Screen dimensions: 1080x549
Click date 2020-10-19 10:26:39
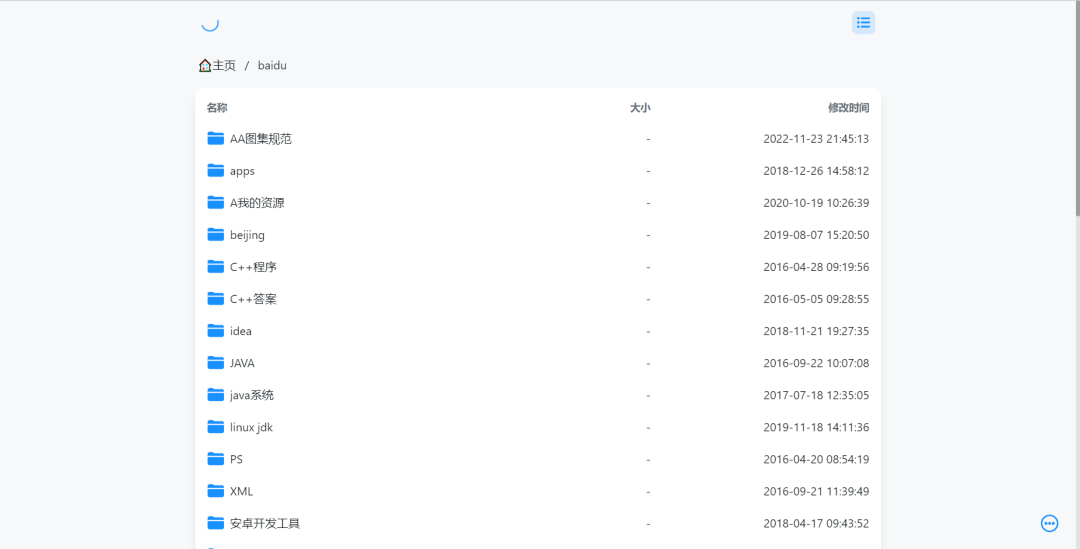[x=816, y=203]
